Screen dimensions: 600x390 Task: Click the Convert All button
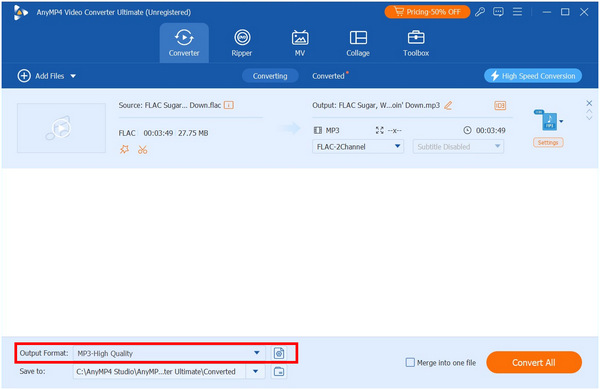click(x=534, y=362)
